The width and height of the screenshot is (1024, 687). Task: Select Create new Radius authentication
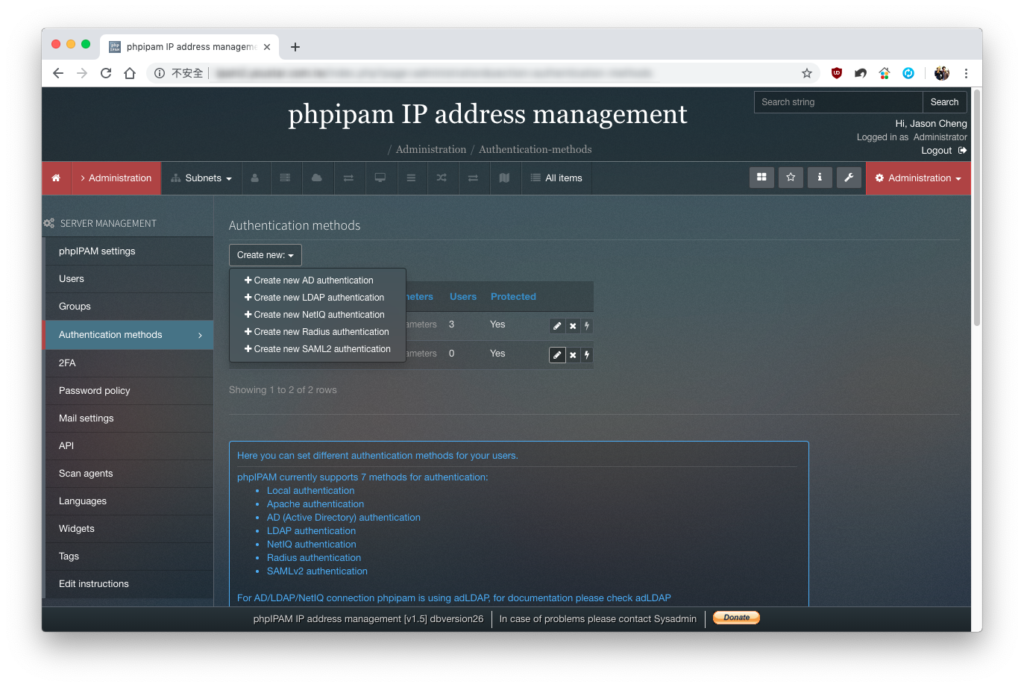[317, 332]
